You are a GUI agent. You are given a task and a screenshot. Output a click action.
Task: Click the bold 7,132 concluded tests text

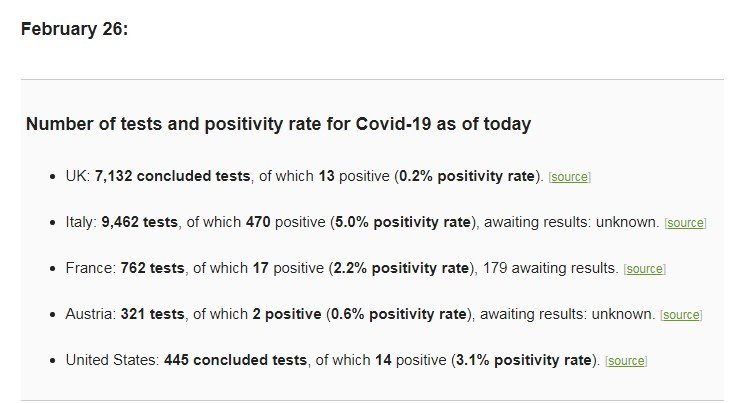pos(172,176)
